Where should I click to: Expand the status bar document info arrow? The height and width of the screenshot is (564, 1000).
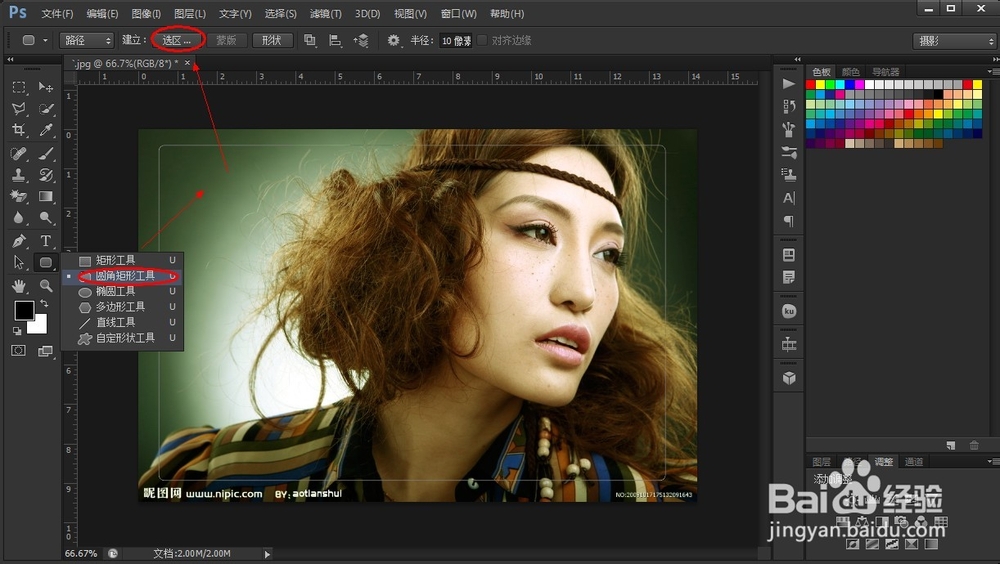coord(267,553)
